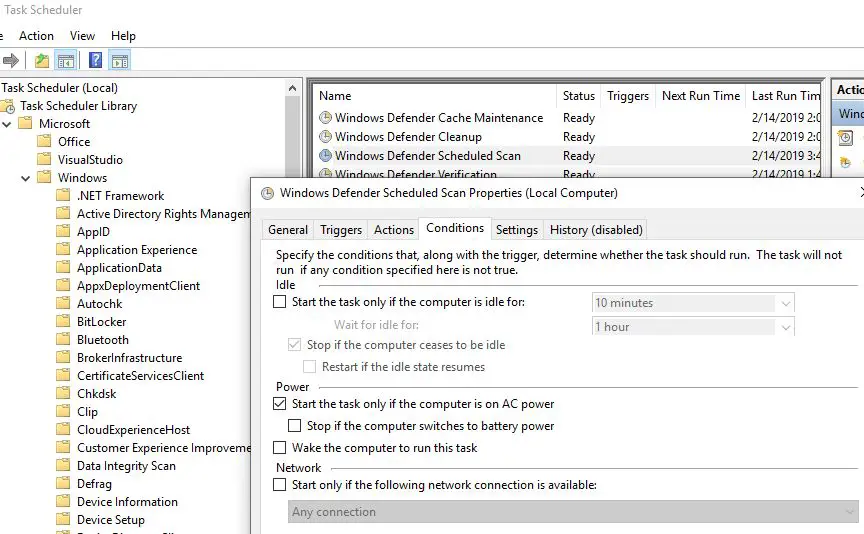Switch to the General tab
Image resolution: width=864 pixels, height=534 pixels.
pyautogui.click(x=288, y=230)
